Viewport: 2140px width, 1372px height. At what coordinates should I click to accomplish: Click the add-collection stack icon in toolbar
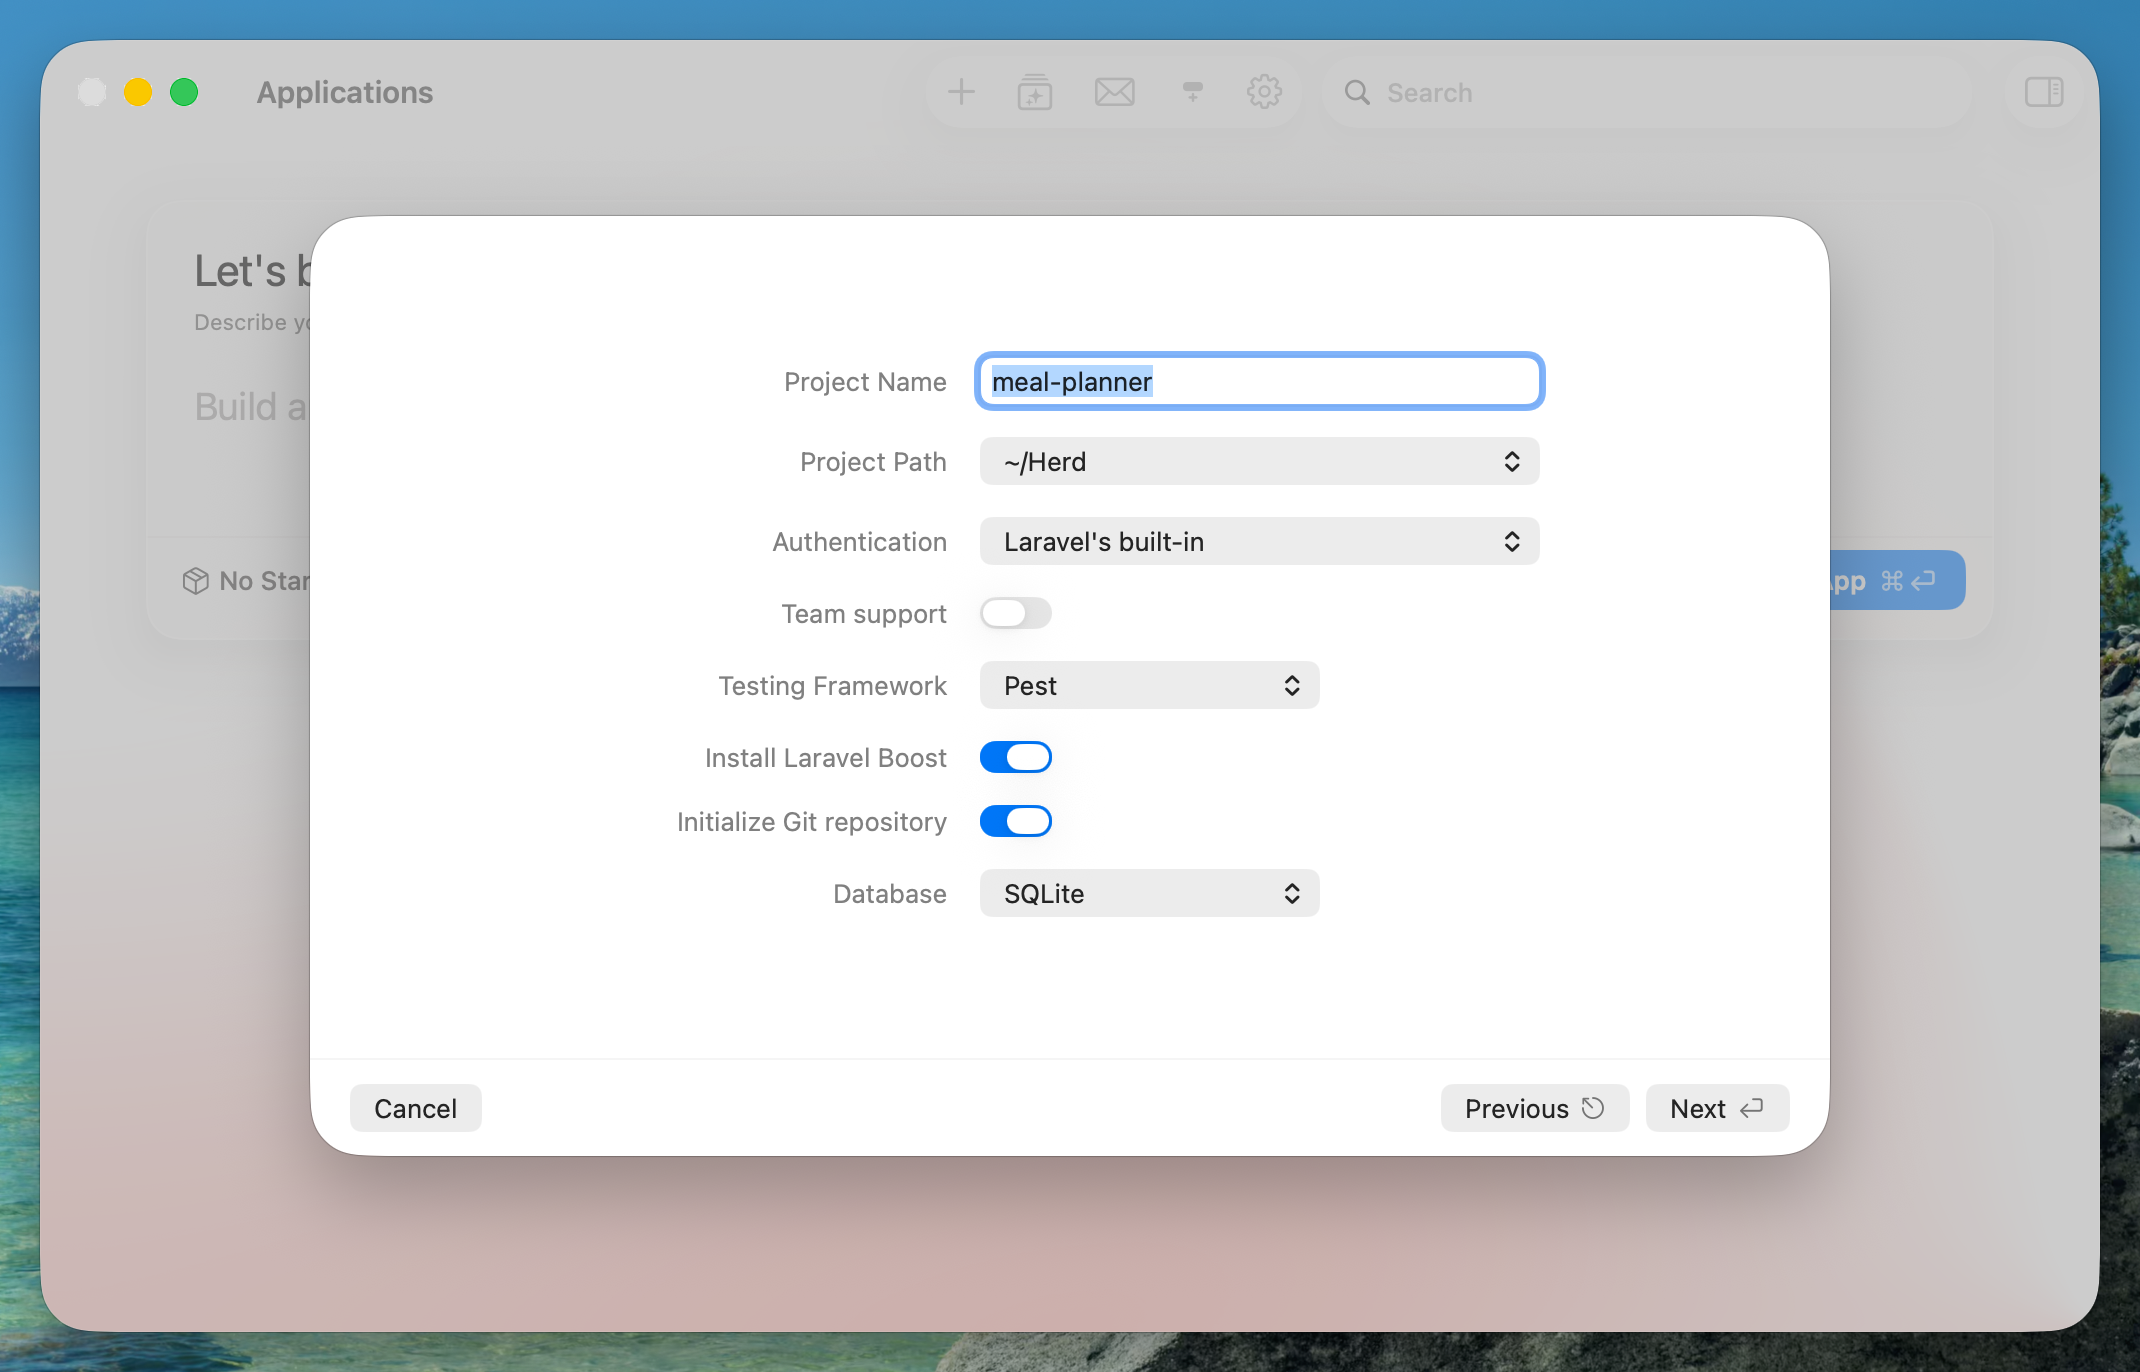click(1035, 92)
